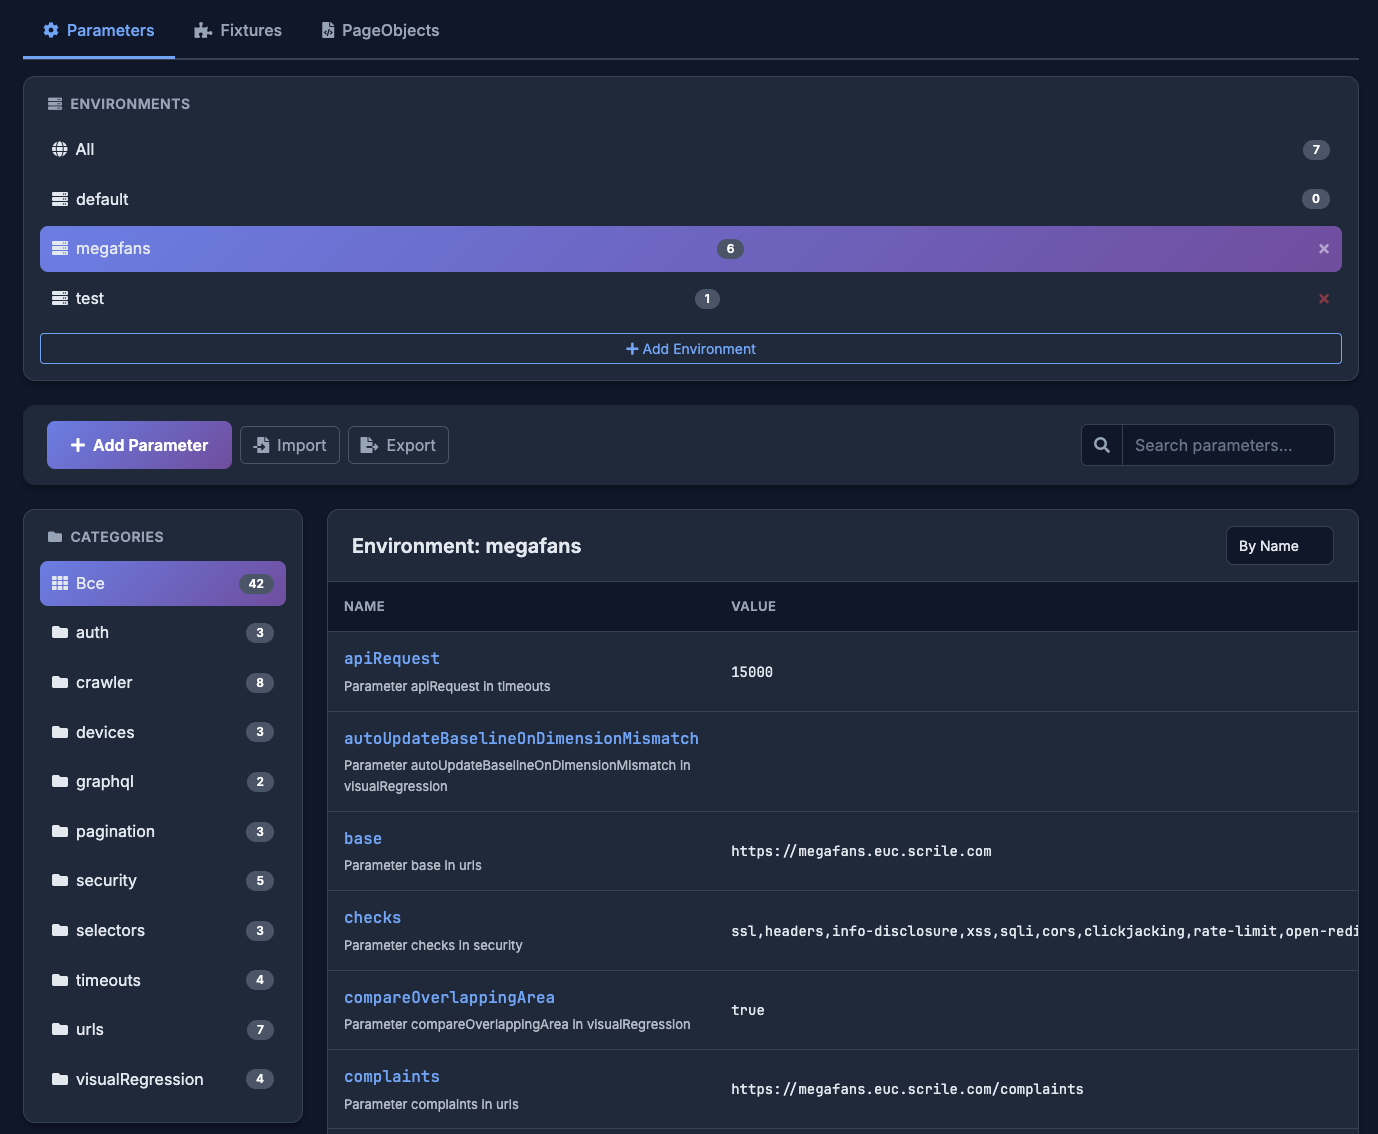Click the X on megafans environment row

(1323, 249)
